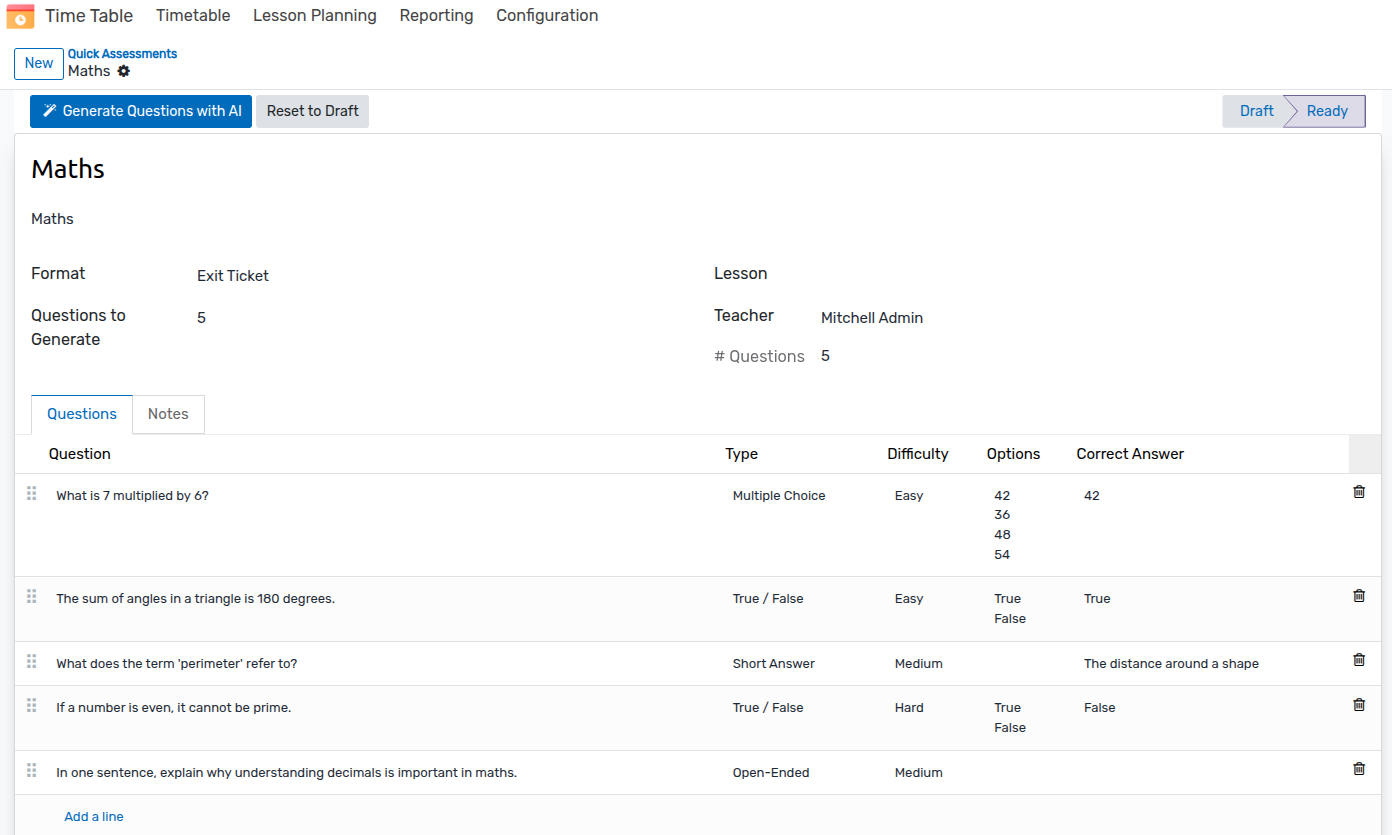Click the Reset to Draft button
Screen dimensions: 1392x835
(x=312, y=111)
